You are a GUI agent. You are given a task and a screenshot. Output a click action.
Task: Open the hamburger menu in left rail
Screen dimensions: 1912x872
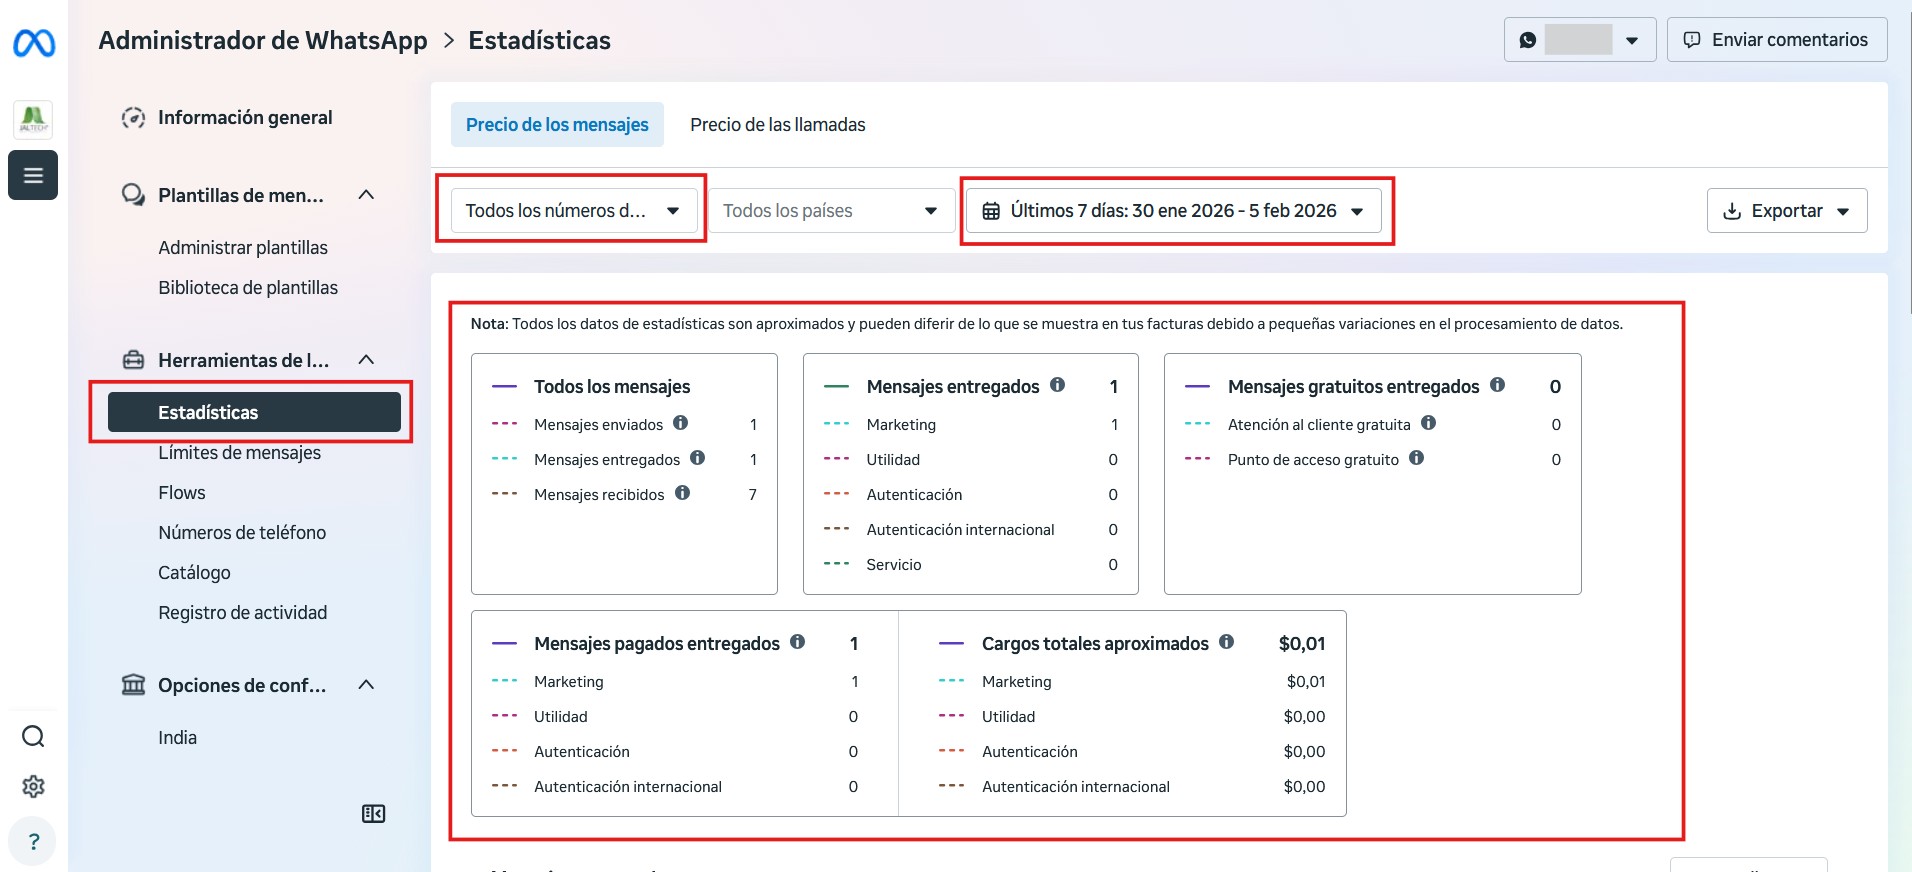pos(33,175)
